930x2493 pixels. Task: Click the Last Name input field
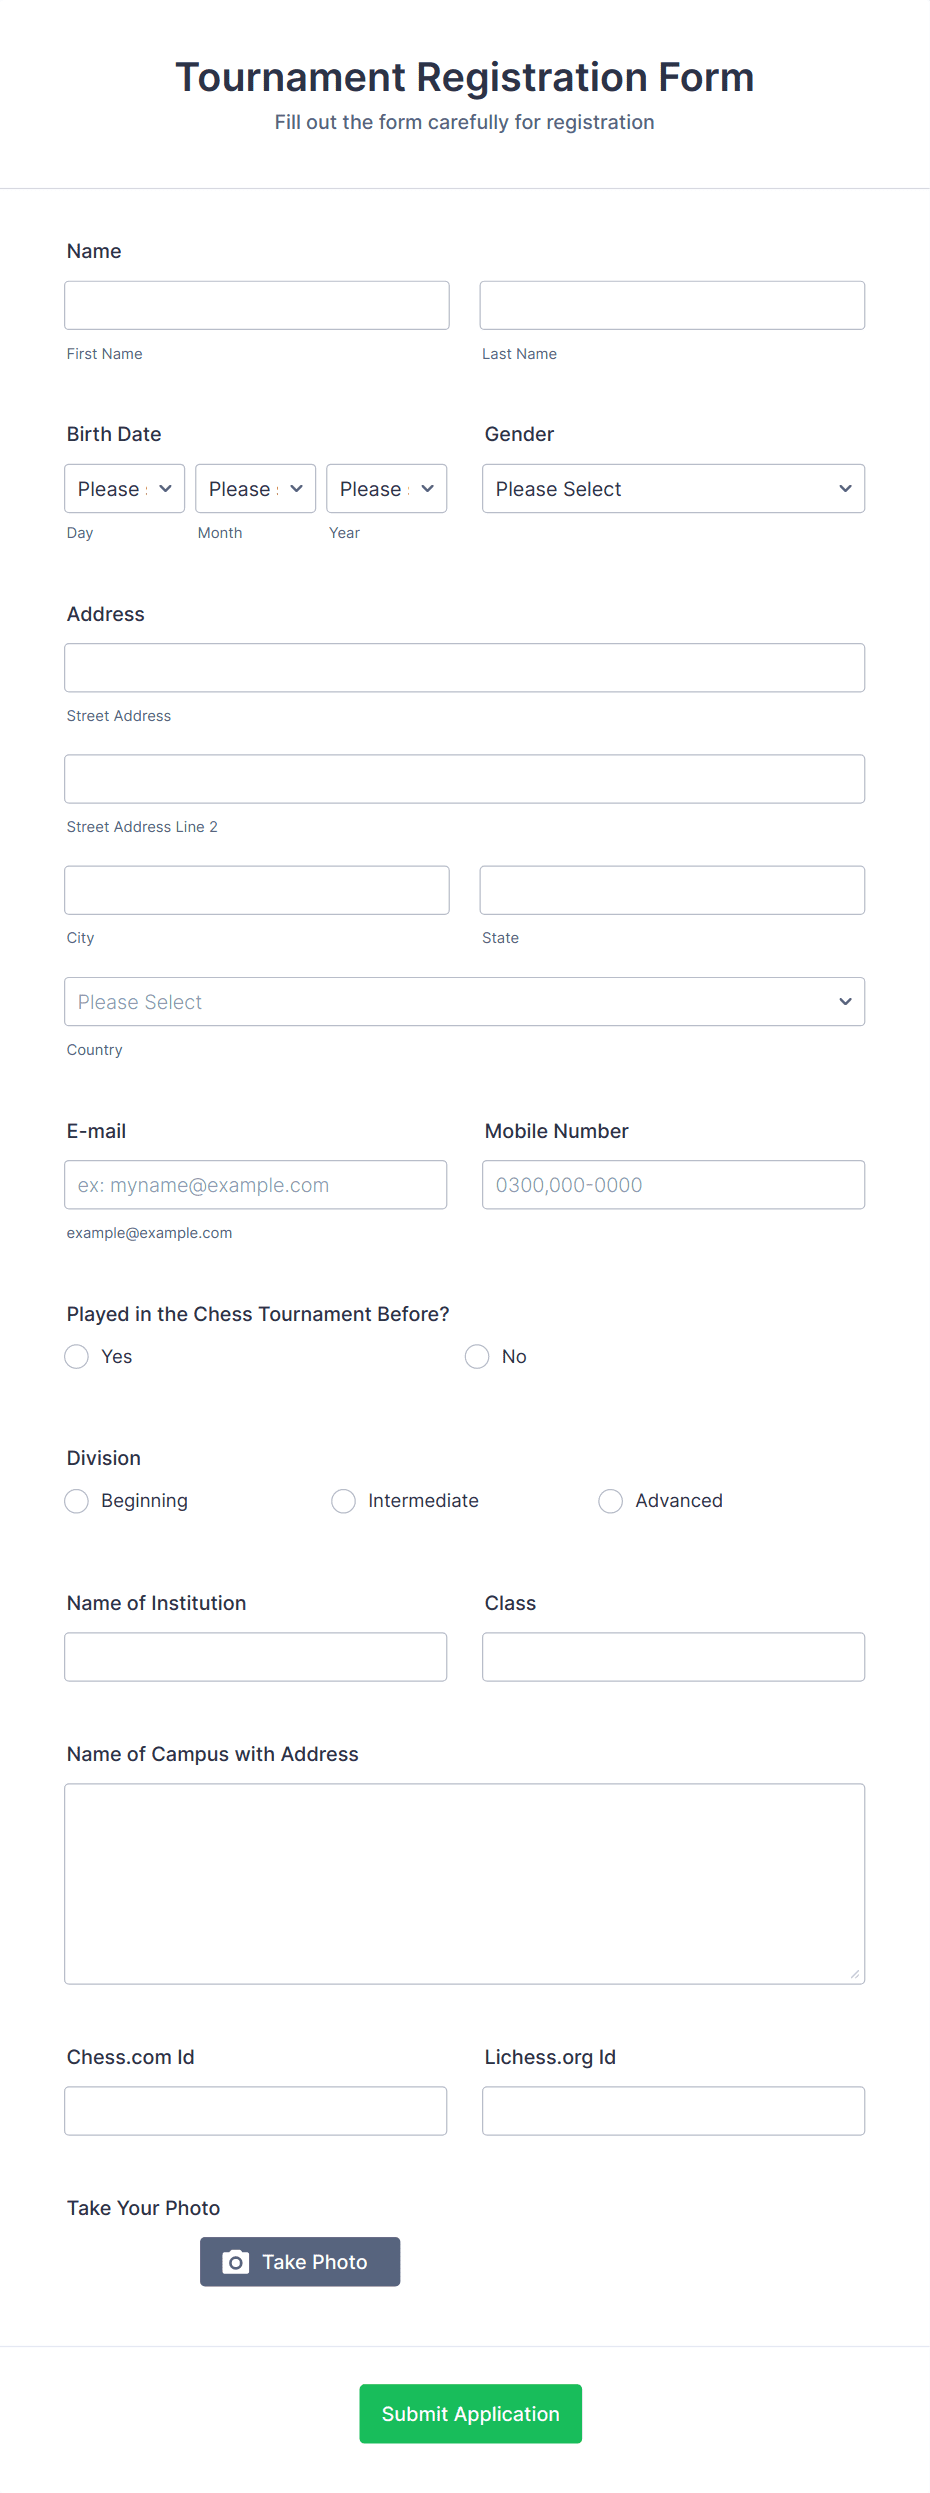click(x=672, y=304)
